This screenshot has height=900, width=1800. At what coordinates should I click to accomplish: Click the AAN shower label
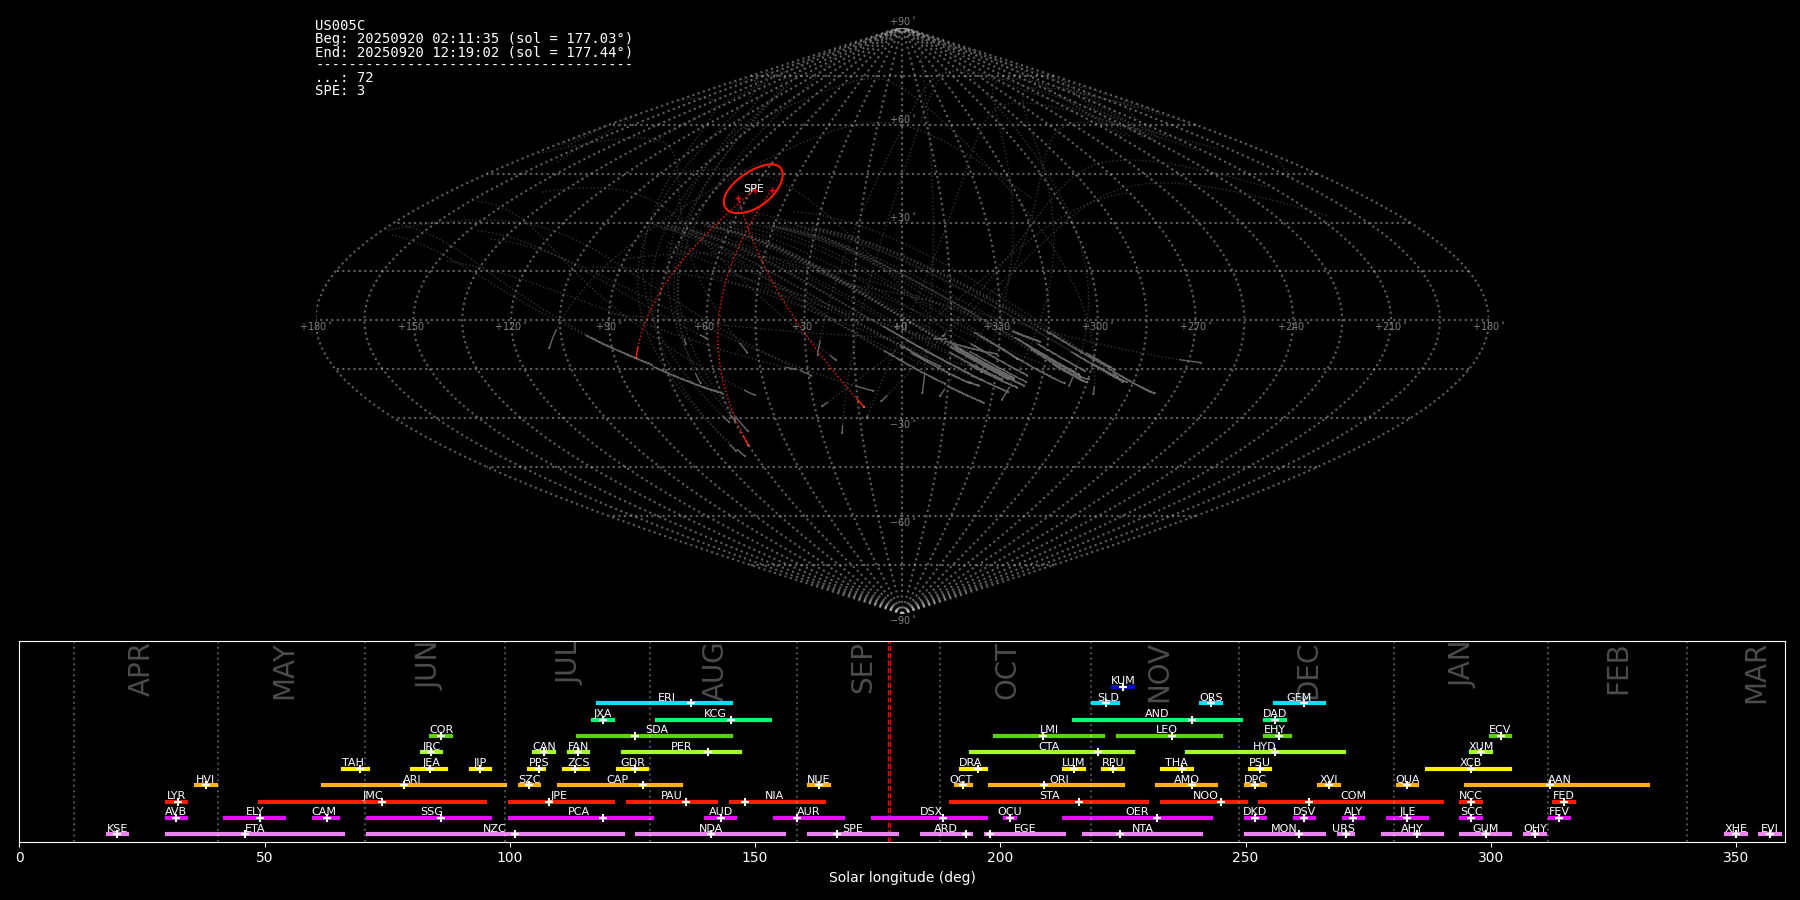[x=1559, y=780]
